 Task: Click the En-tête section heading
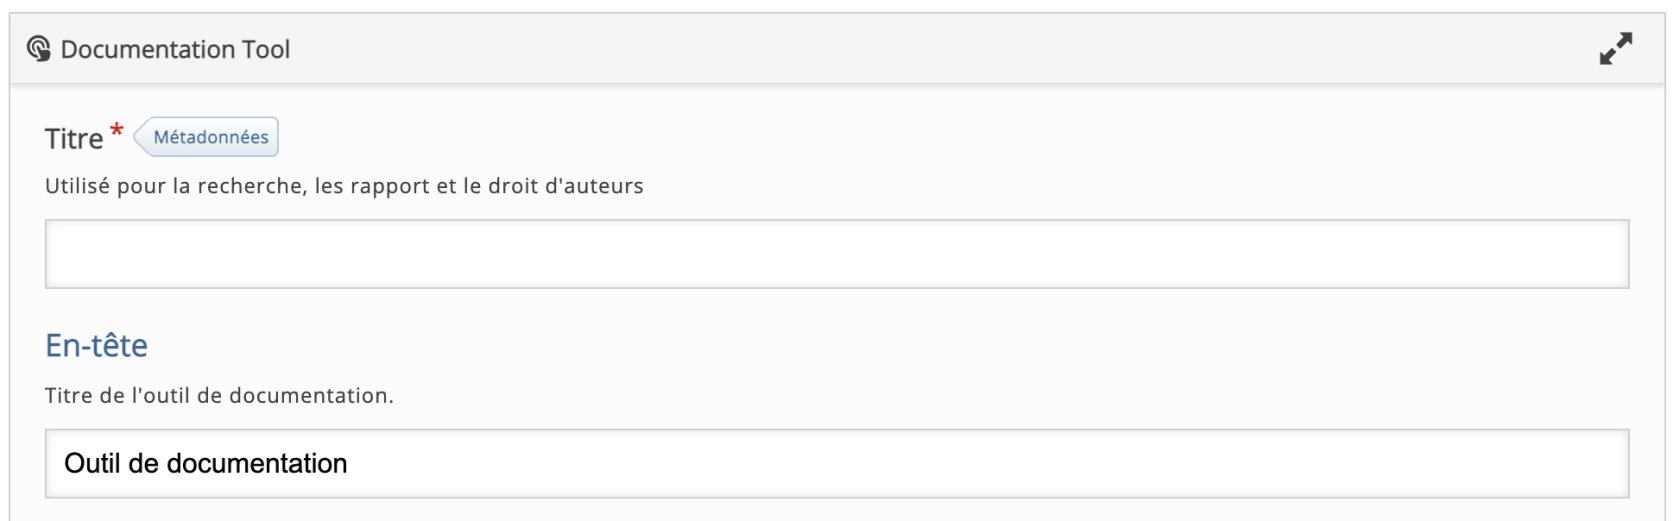pyautogui.click(x=96, y=345)
